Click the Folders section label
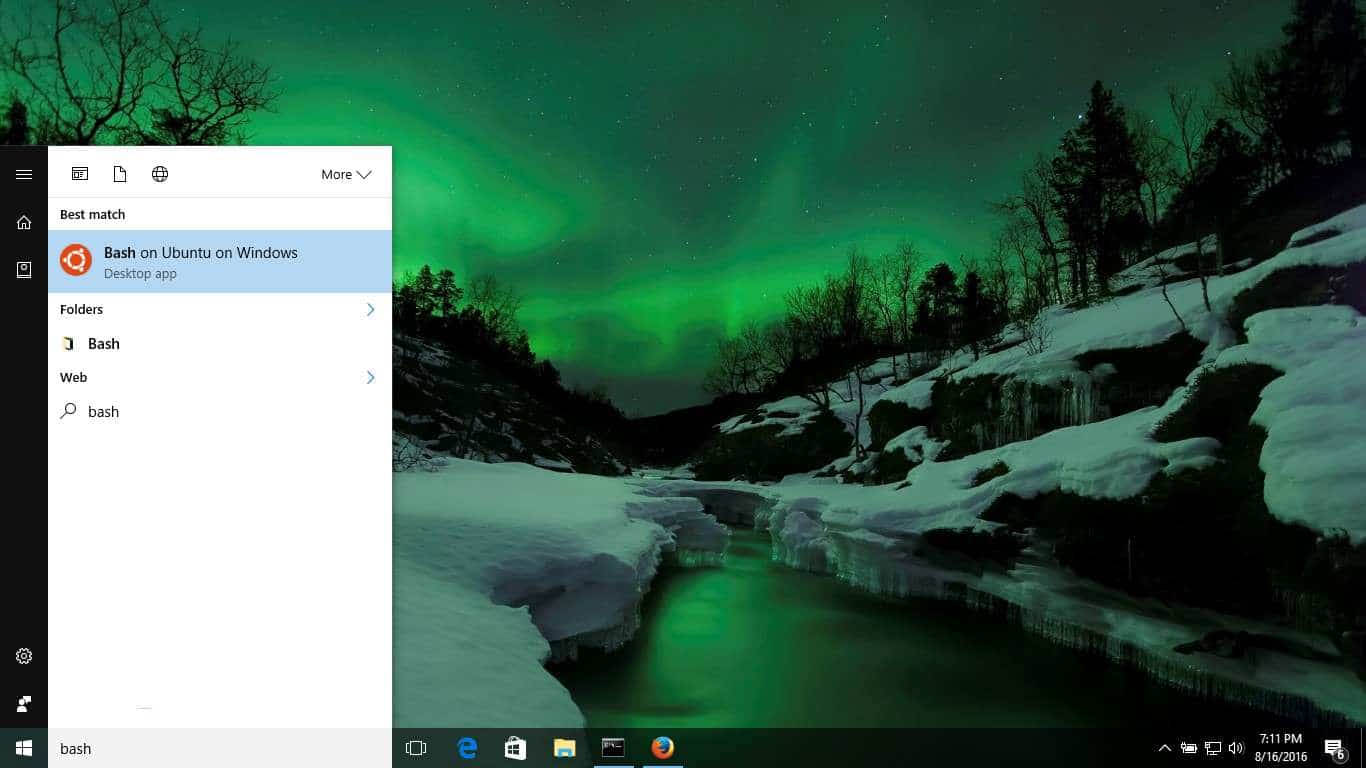The height and width of the screenshot is (768, 1366). (81, 309)
